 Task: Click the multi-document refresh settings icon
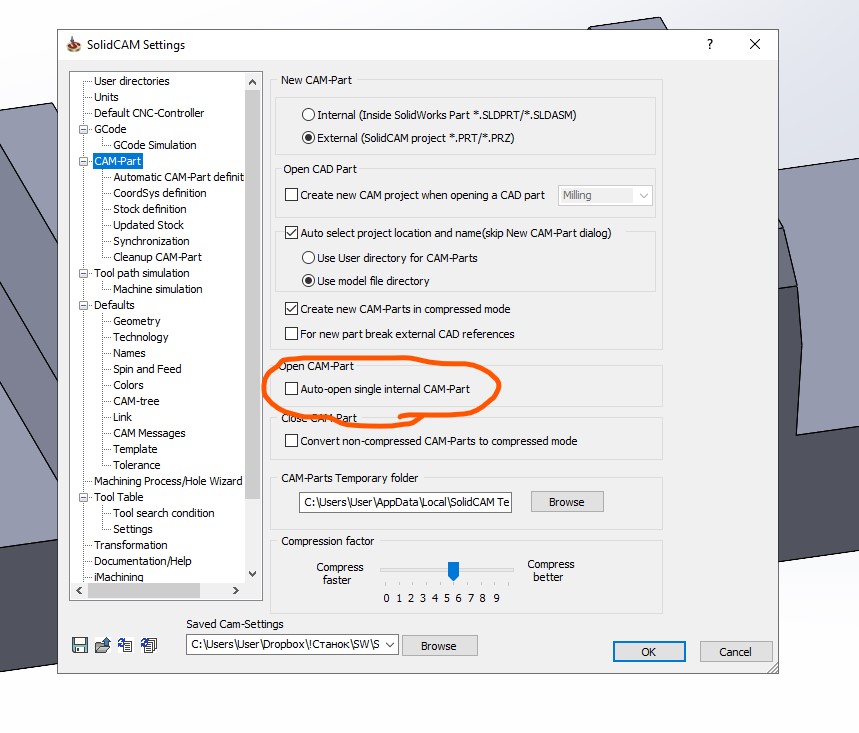(x=148, y=645)
